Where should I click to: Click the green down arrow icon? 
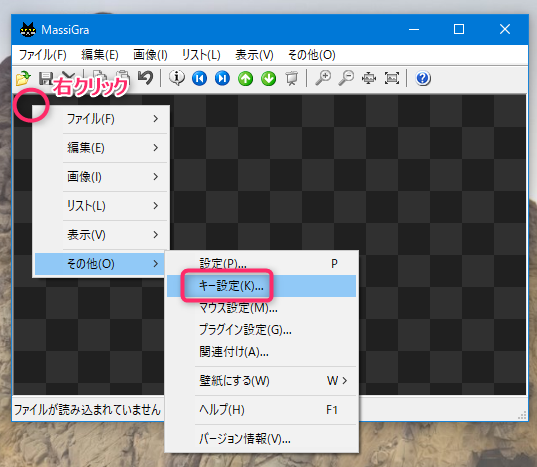point(268,78)
